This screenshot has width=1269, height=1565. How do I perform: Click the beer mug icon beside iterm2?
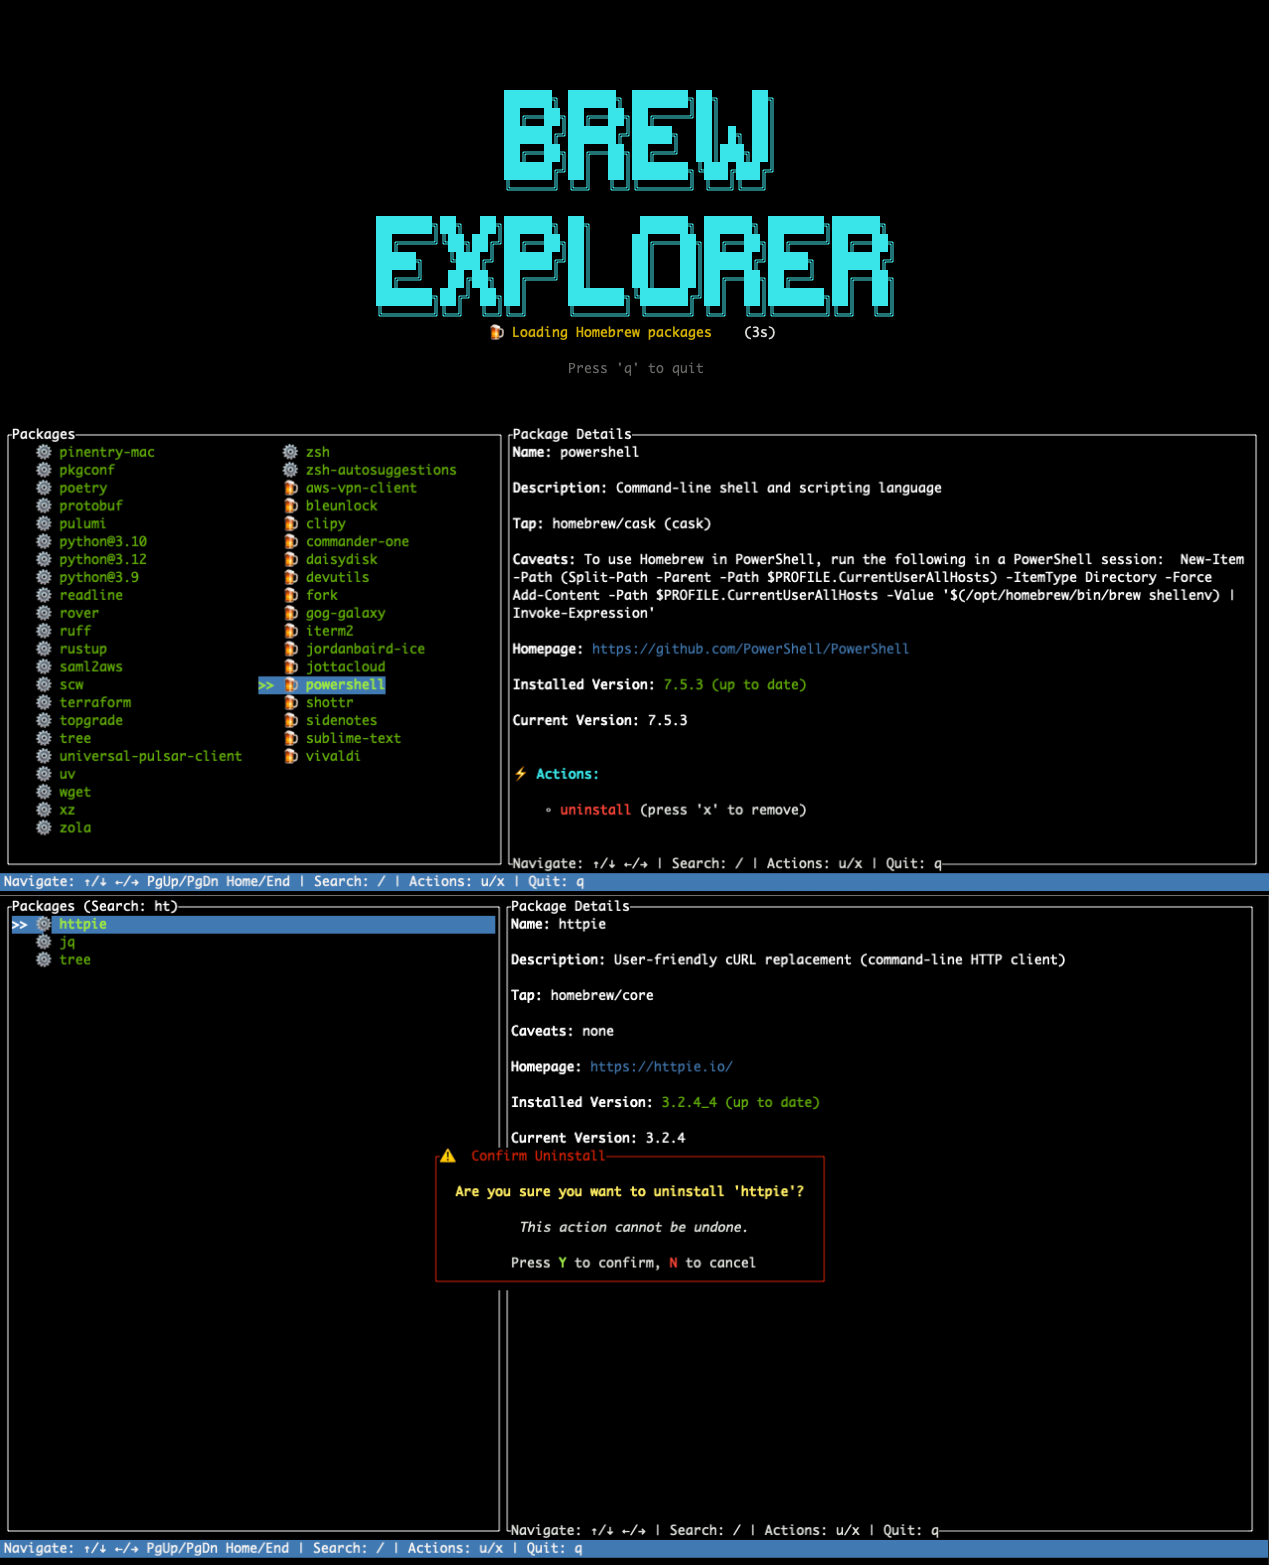pyautogui.click(x=291, y=631)
